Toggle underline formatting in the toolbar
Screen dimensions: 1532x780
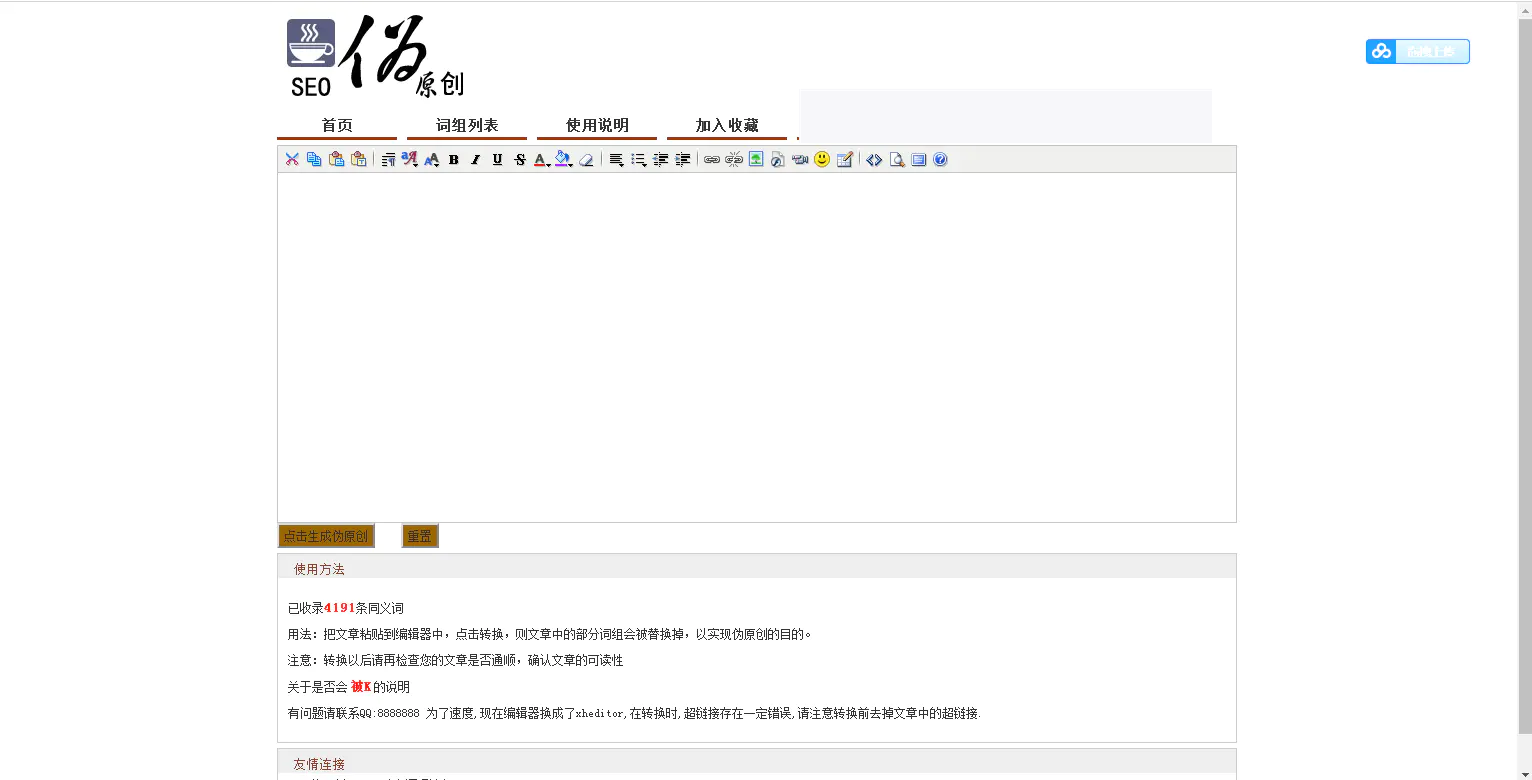pos(496,159)
